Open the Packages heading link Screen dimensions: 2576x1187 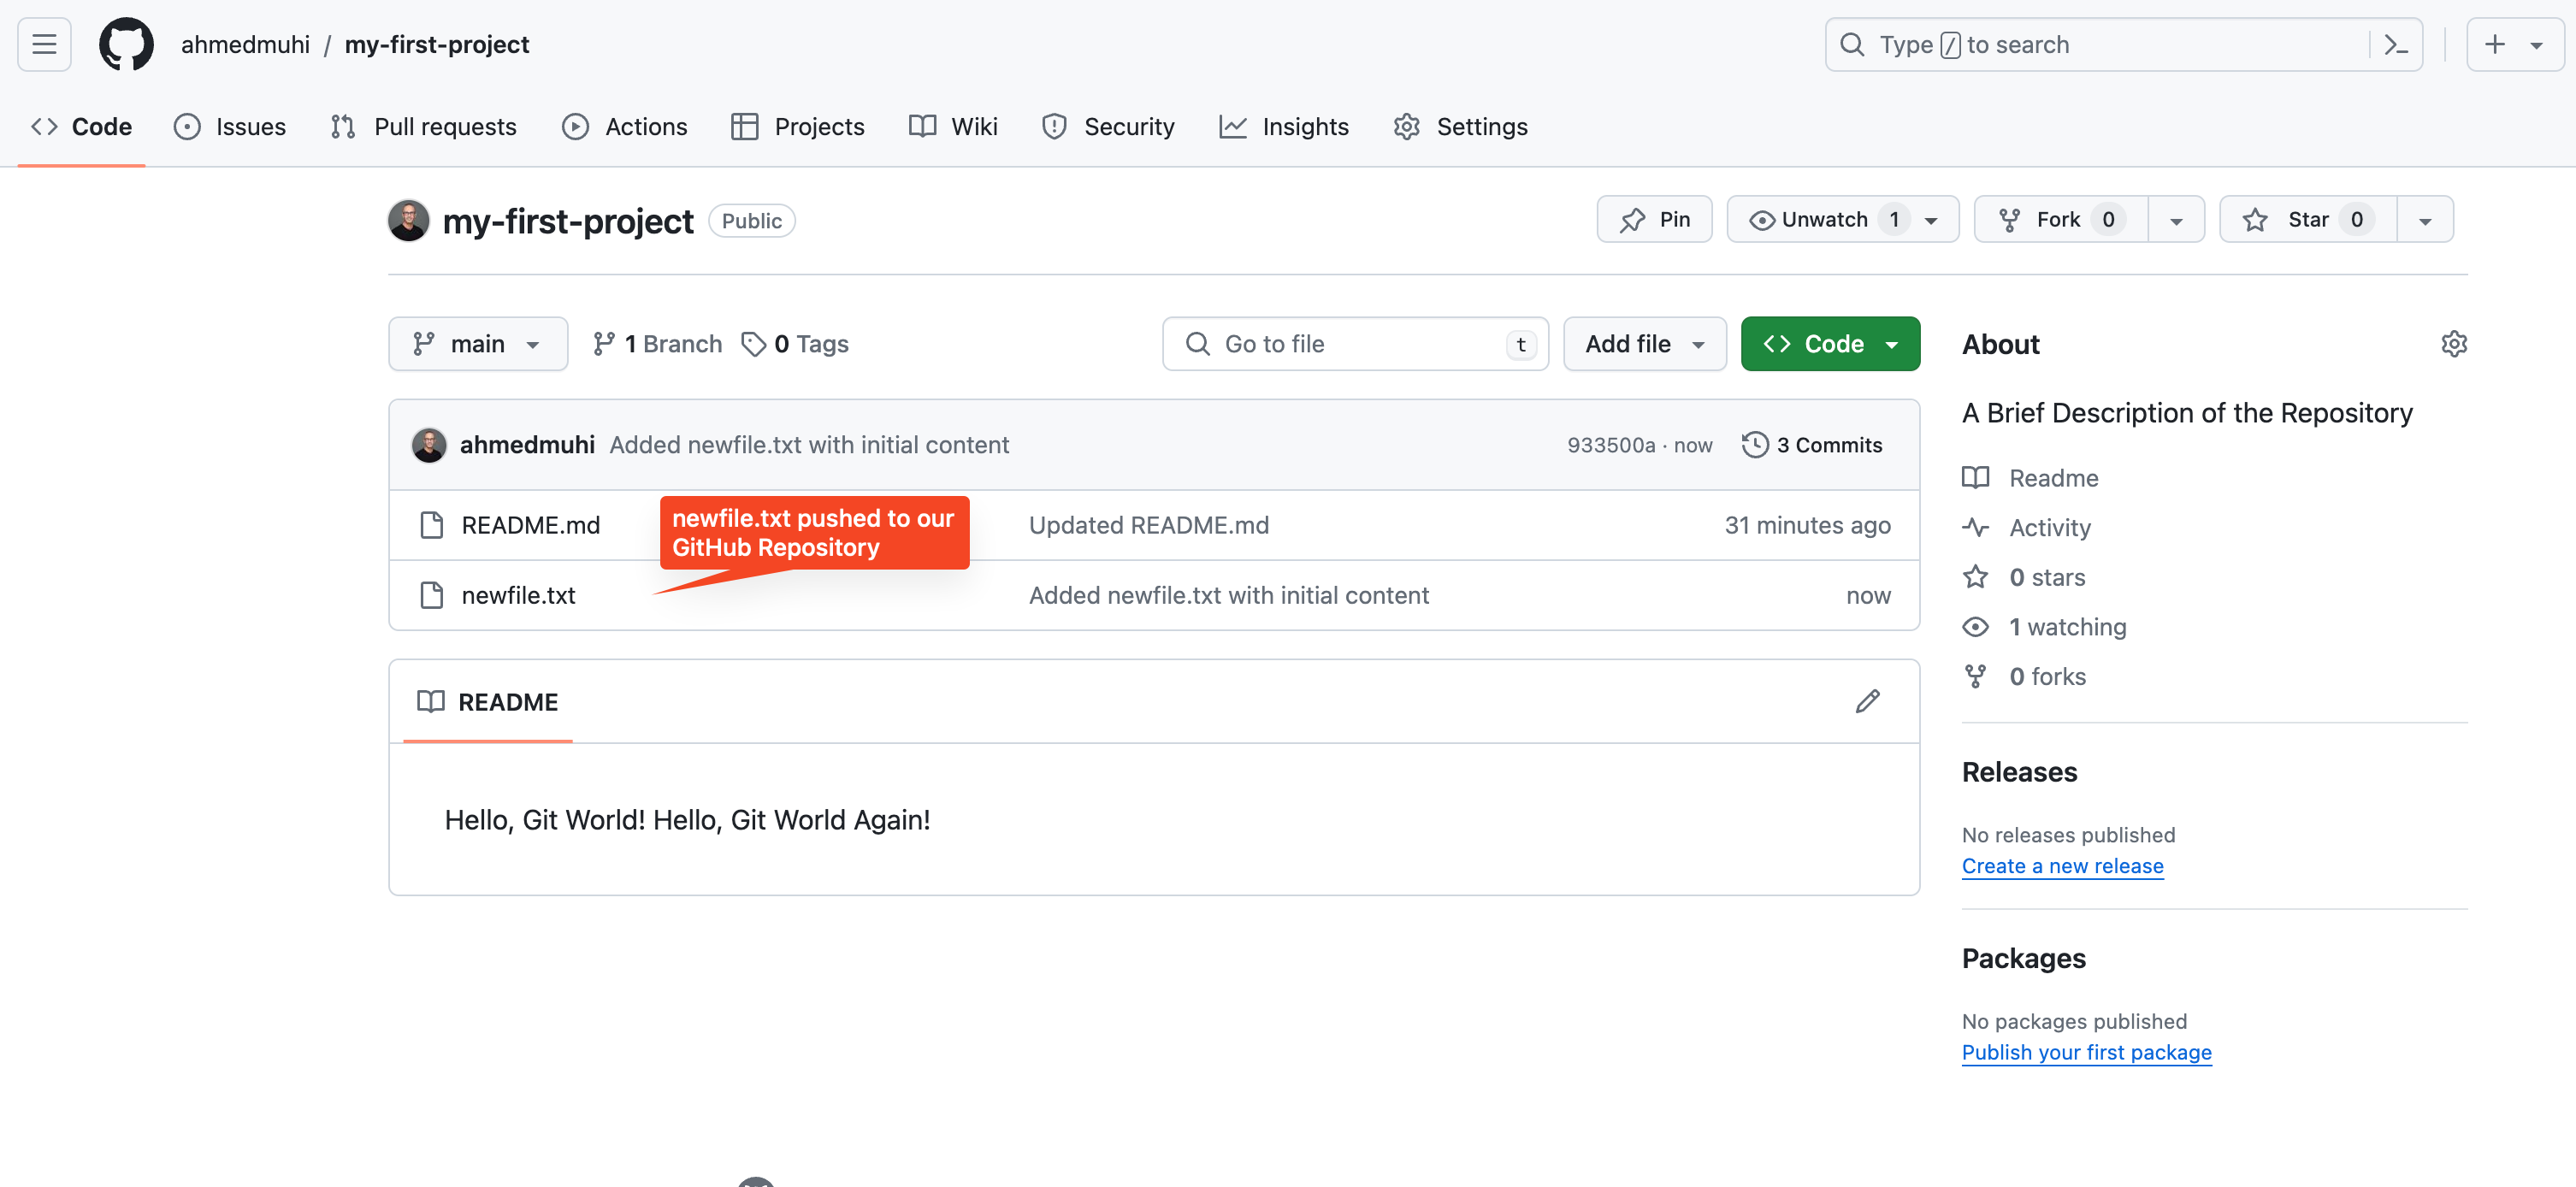pyautogui.click(x=2023, y=958)
